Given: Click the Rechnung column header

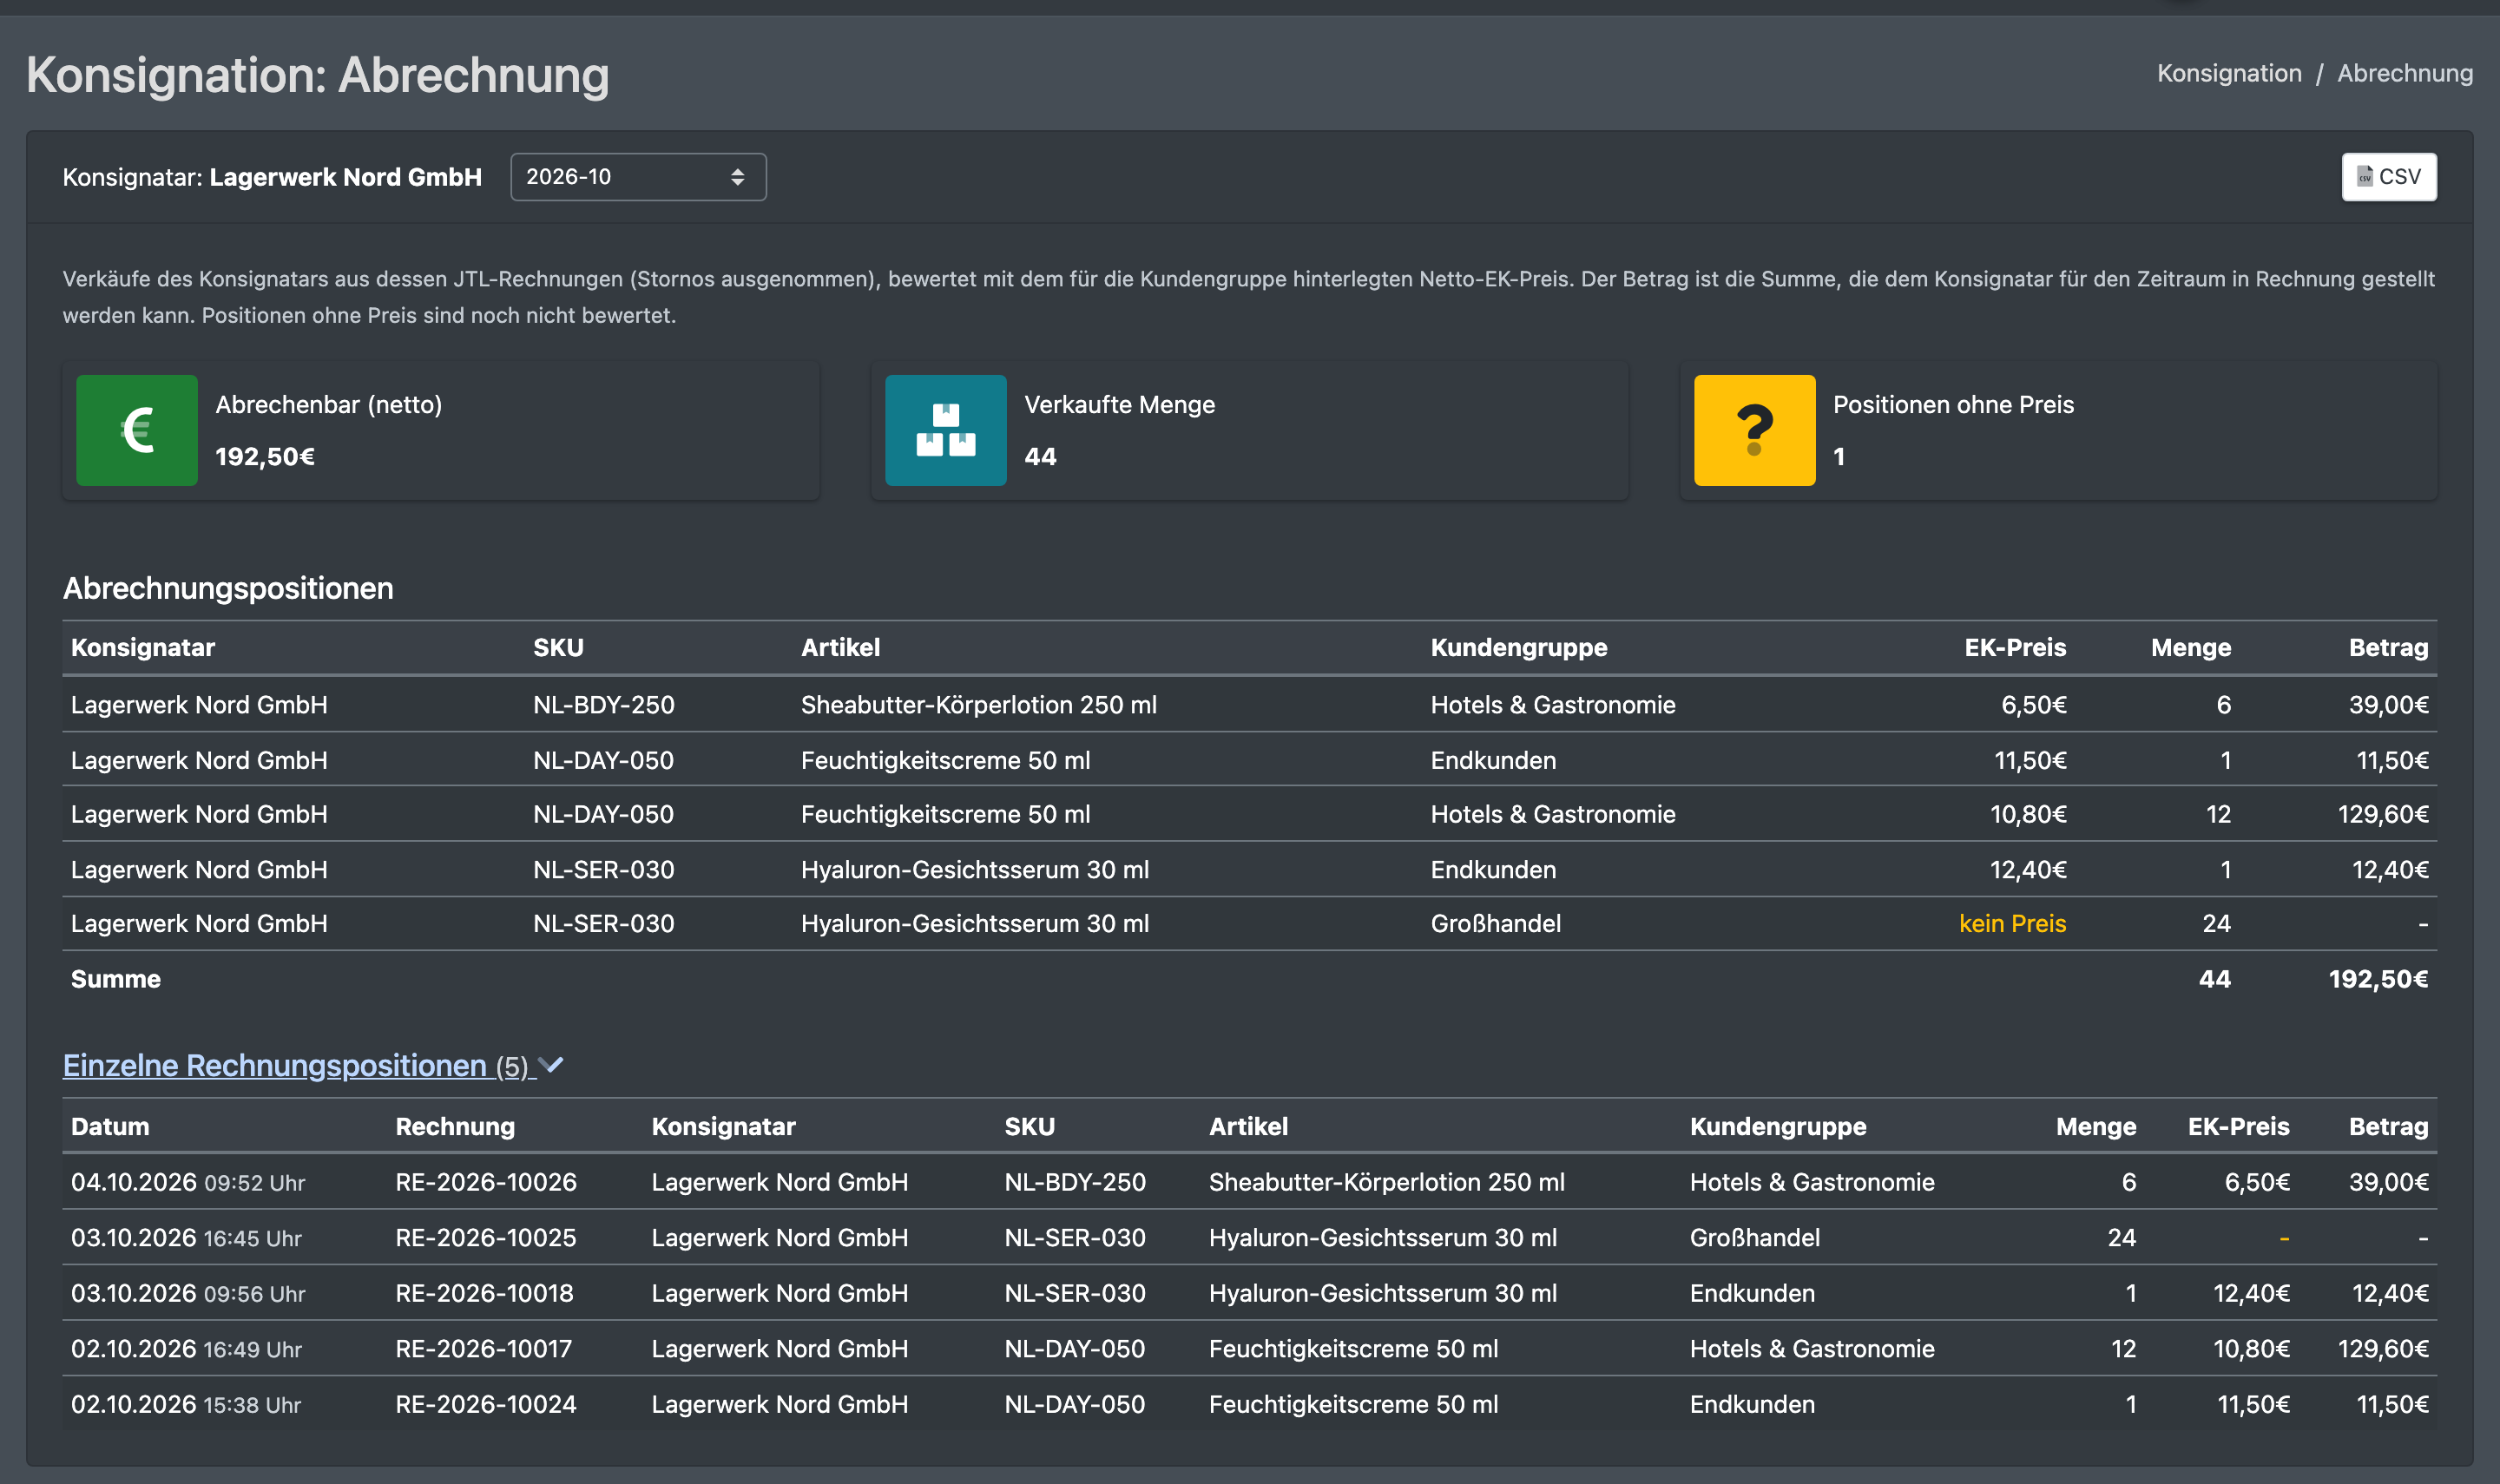Looking at the screenshot, I should click(x=455, y=1126).
